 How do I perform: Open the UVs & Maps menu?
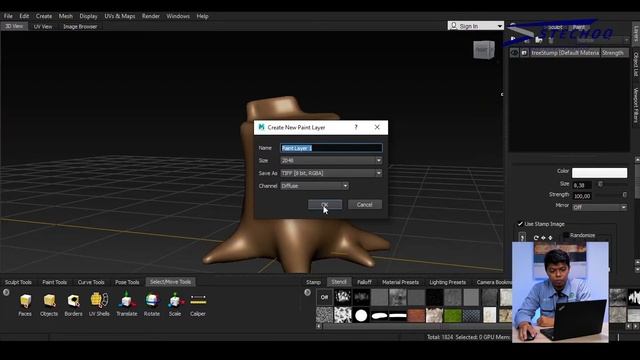120,16
